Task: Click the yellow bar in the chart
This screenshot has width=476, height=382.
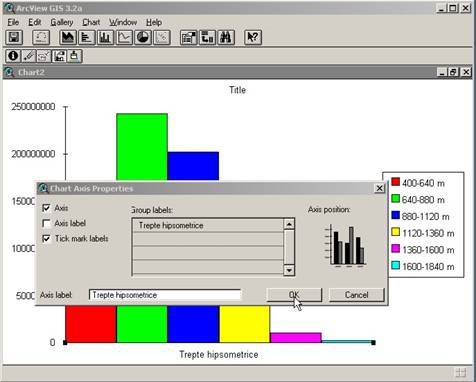Action: coord(245,324)
